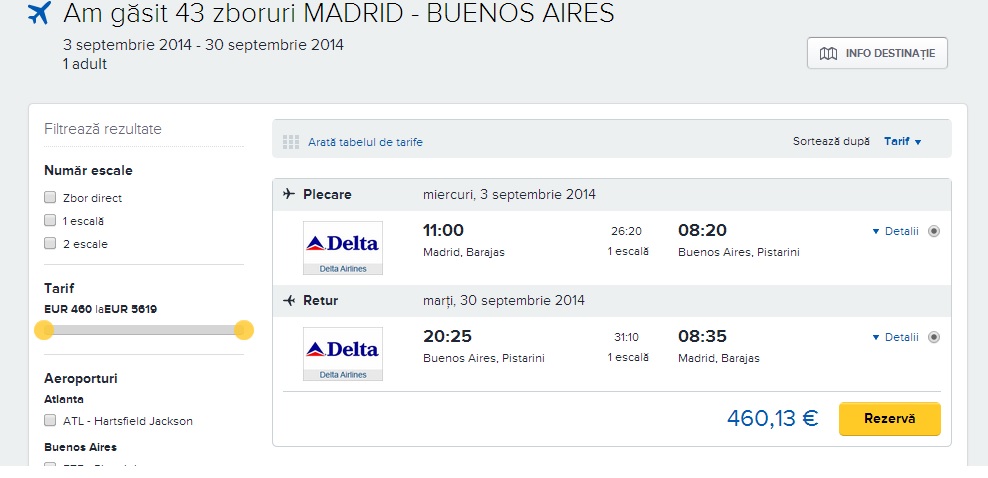This screenshot has height=478, width=988.
Task: Open the Tarif sort dropdown
Action: (x=902, y=142)
